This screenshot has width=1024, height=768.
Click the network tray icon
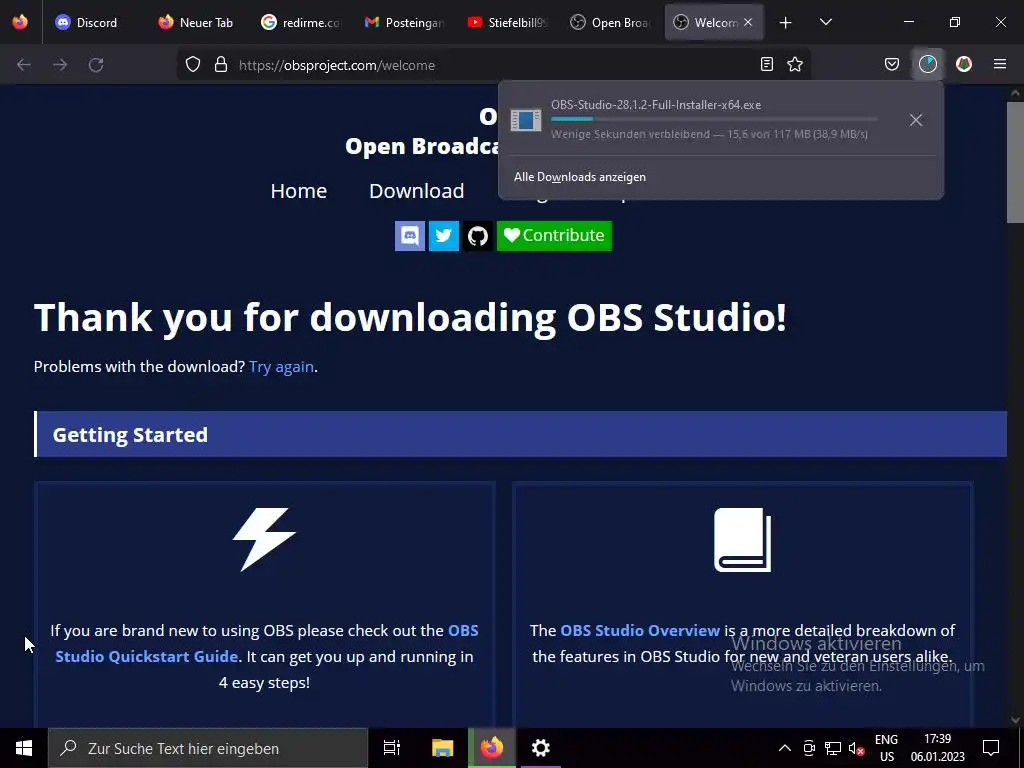(x=833, y=748)
